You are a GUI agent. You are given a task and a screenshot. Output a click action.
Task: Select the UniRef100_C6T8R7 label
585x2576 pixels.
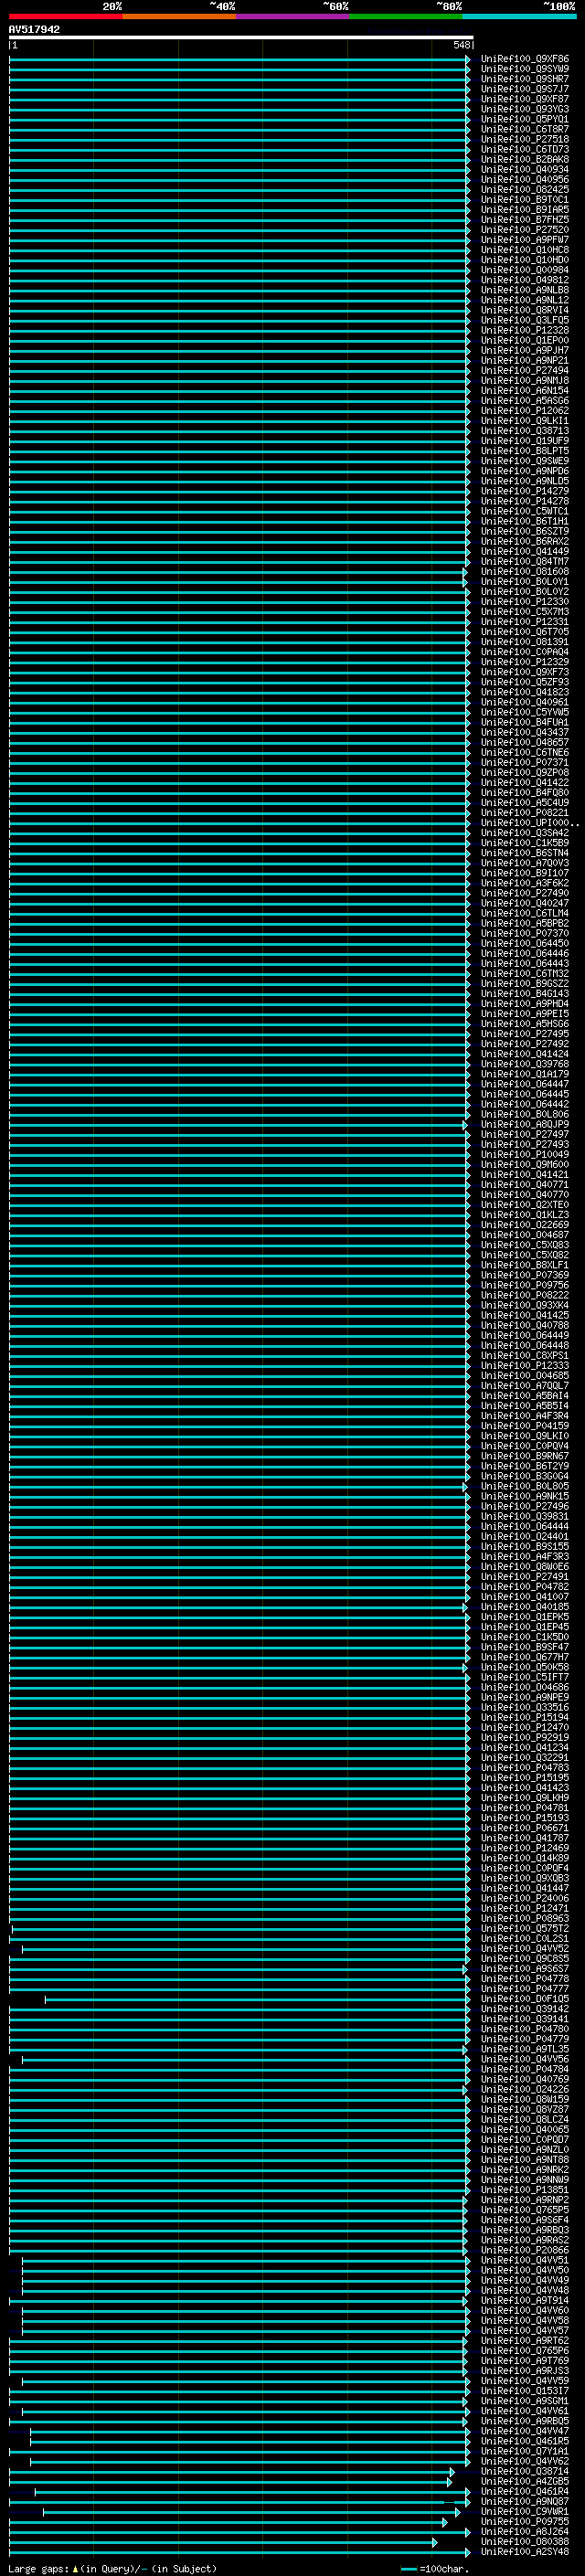pos(525,129)
